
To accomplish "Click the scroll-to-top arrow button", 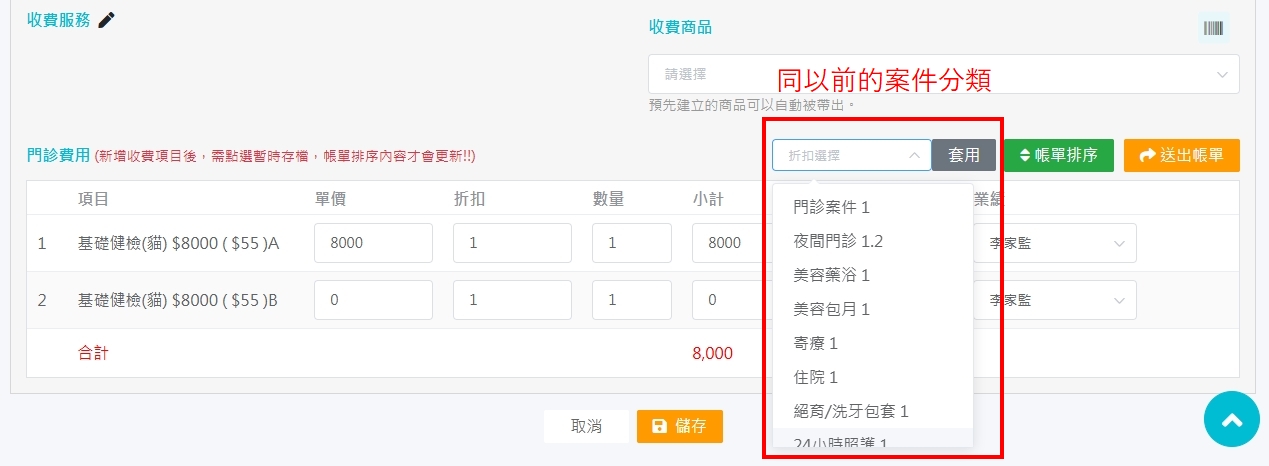I will (1231, 419).
